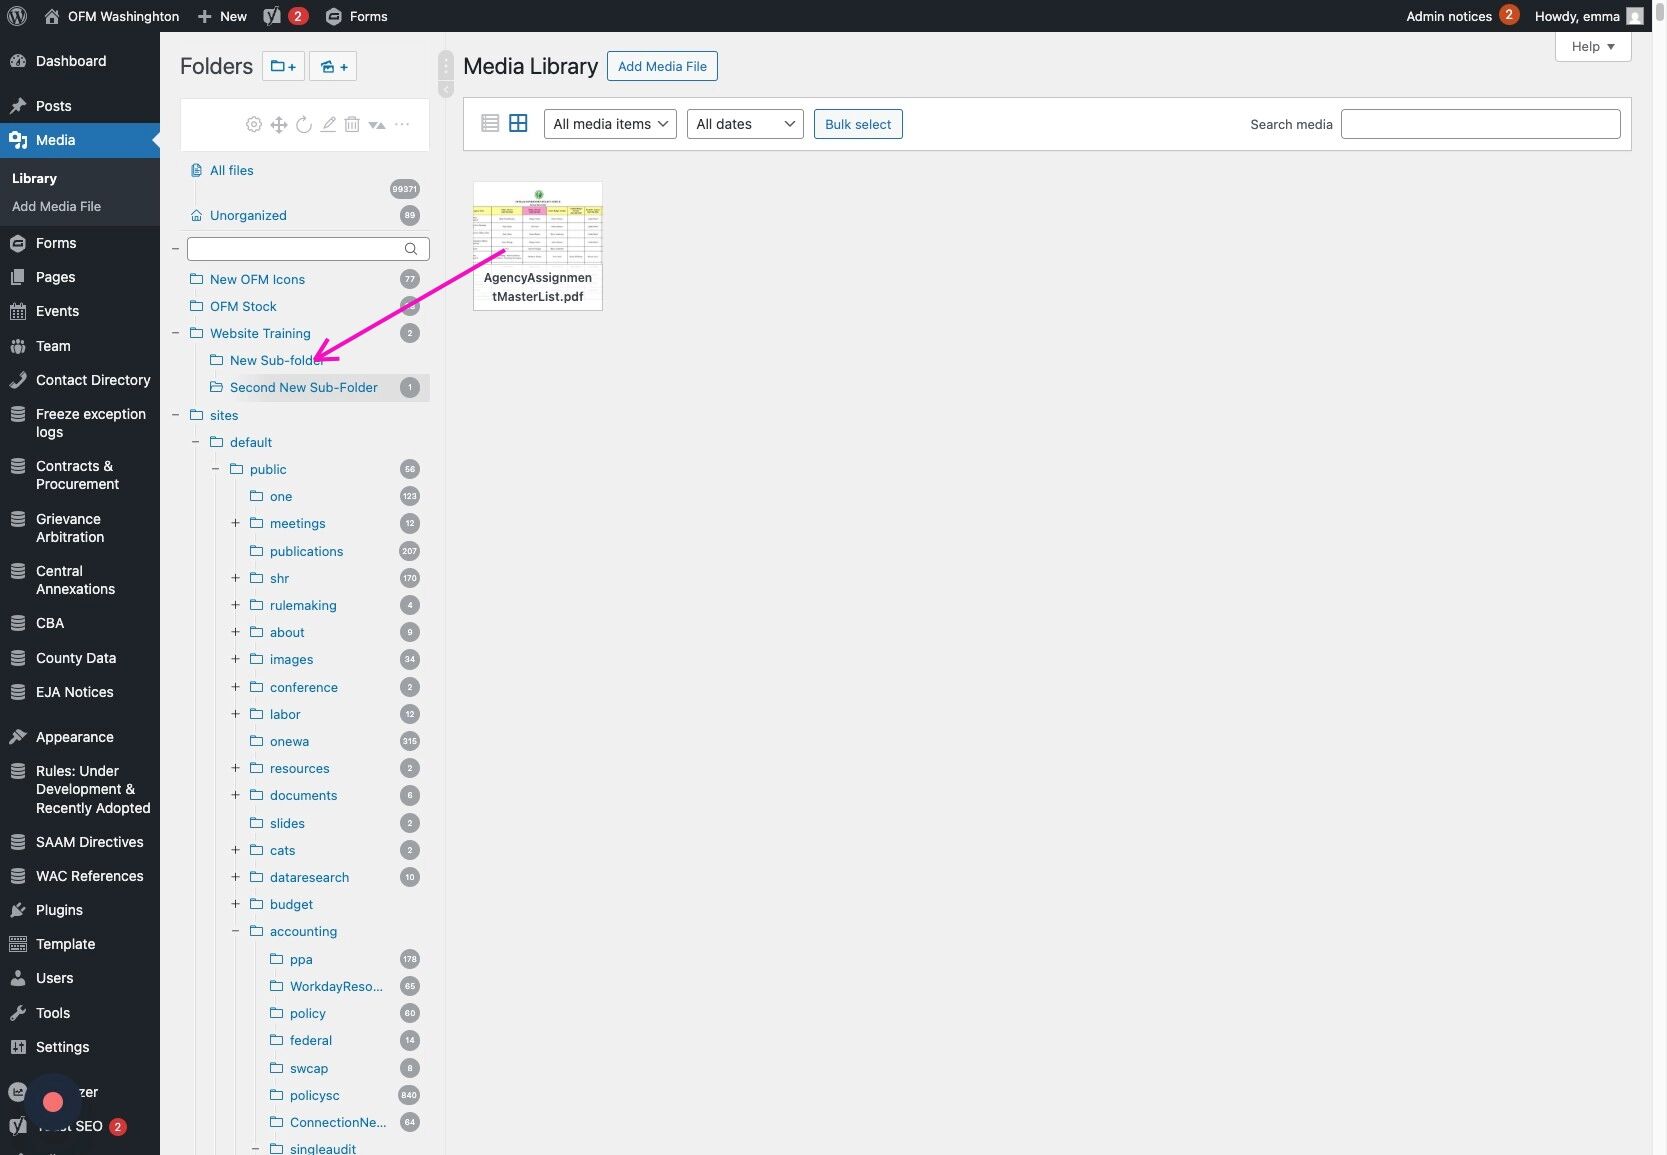Select the All files item
Viewport: 1667px width, 1155px height.
(232, 171)
